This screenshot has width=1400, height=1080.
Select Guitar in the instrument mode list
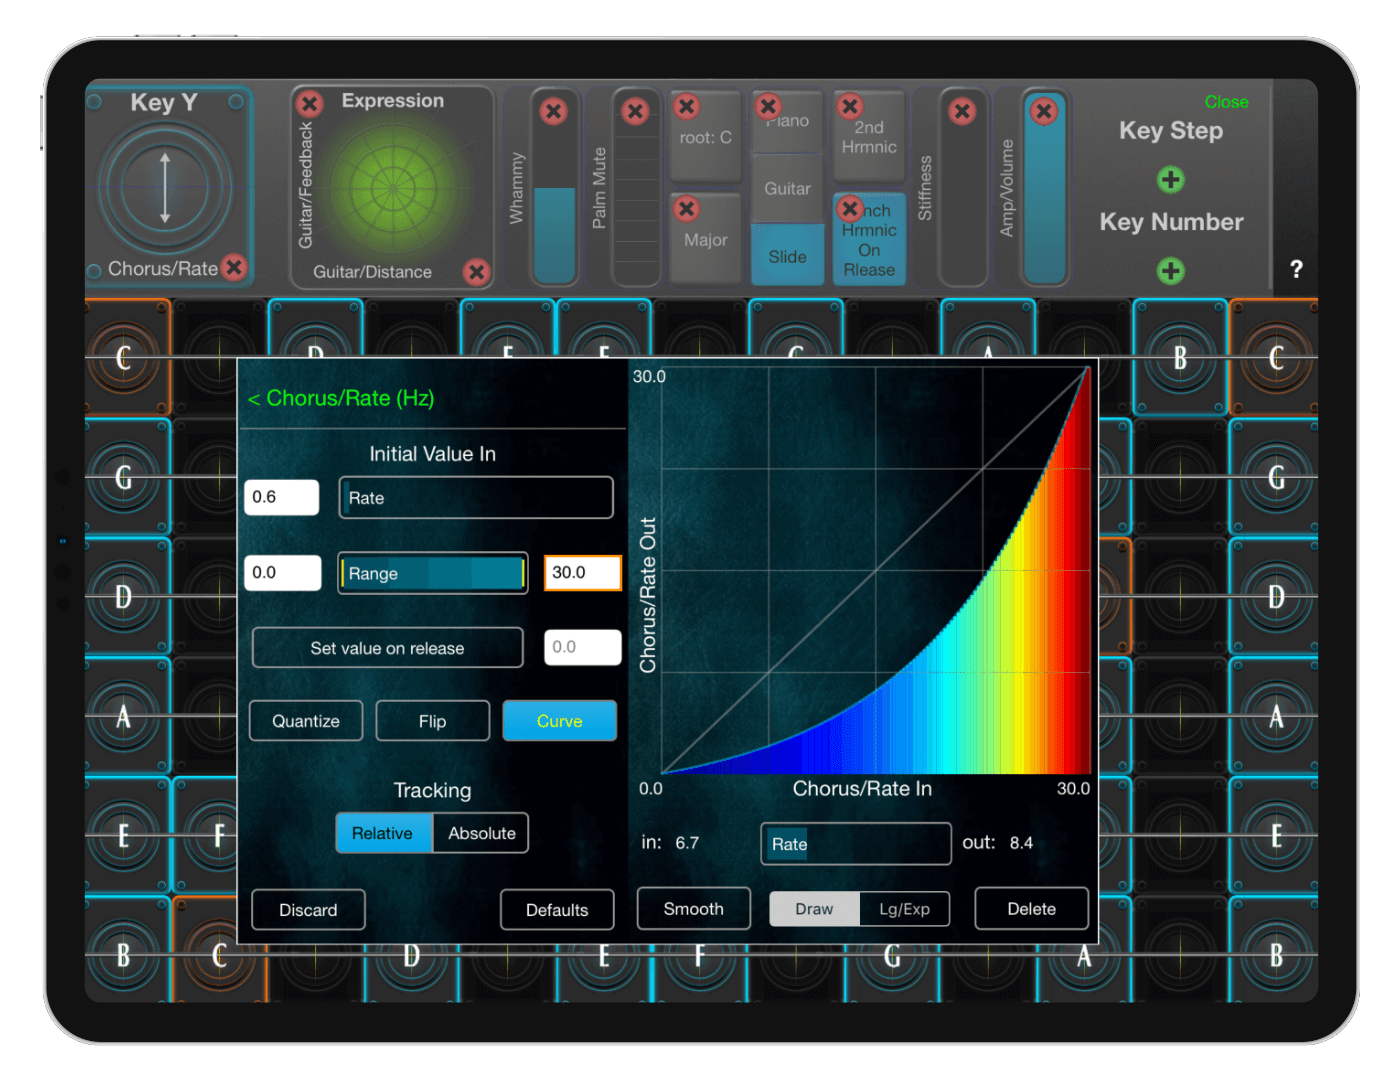(x=787, y=189)
